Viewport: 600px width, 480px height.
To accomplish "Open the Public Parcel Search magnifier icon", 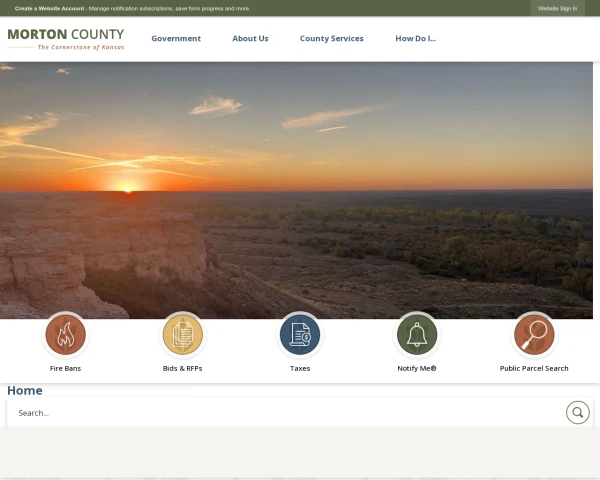I will pyautogui.click(x=534, y=335).
